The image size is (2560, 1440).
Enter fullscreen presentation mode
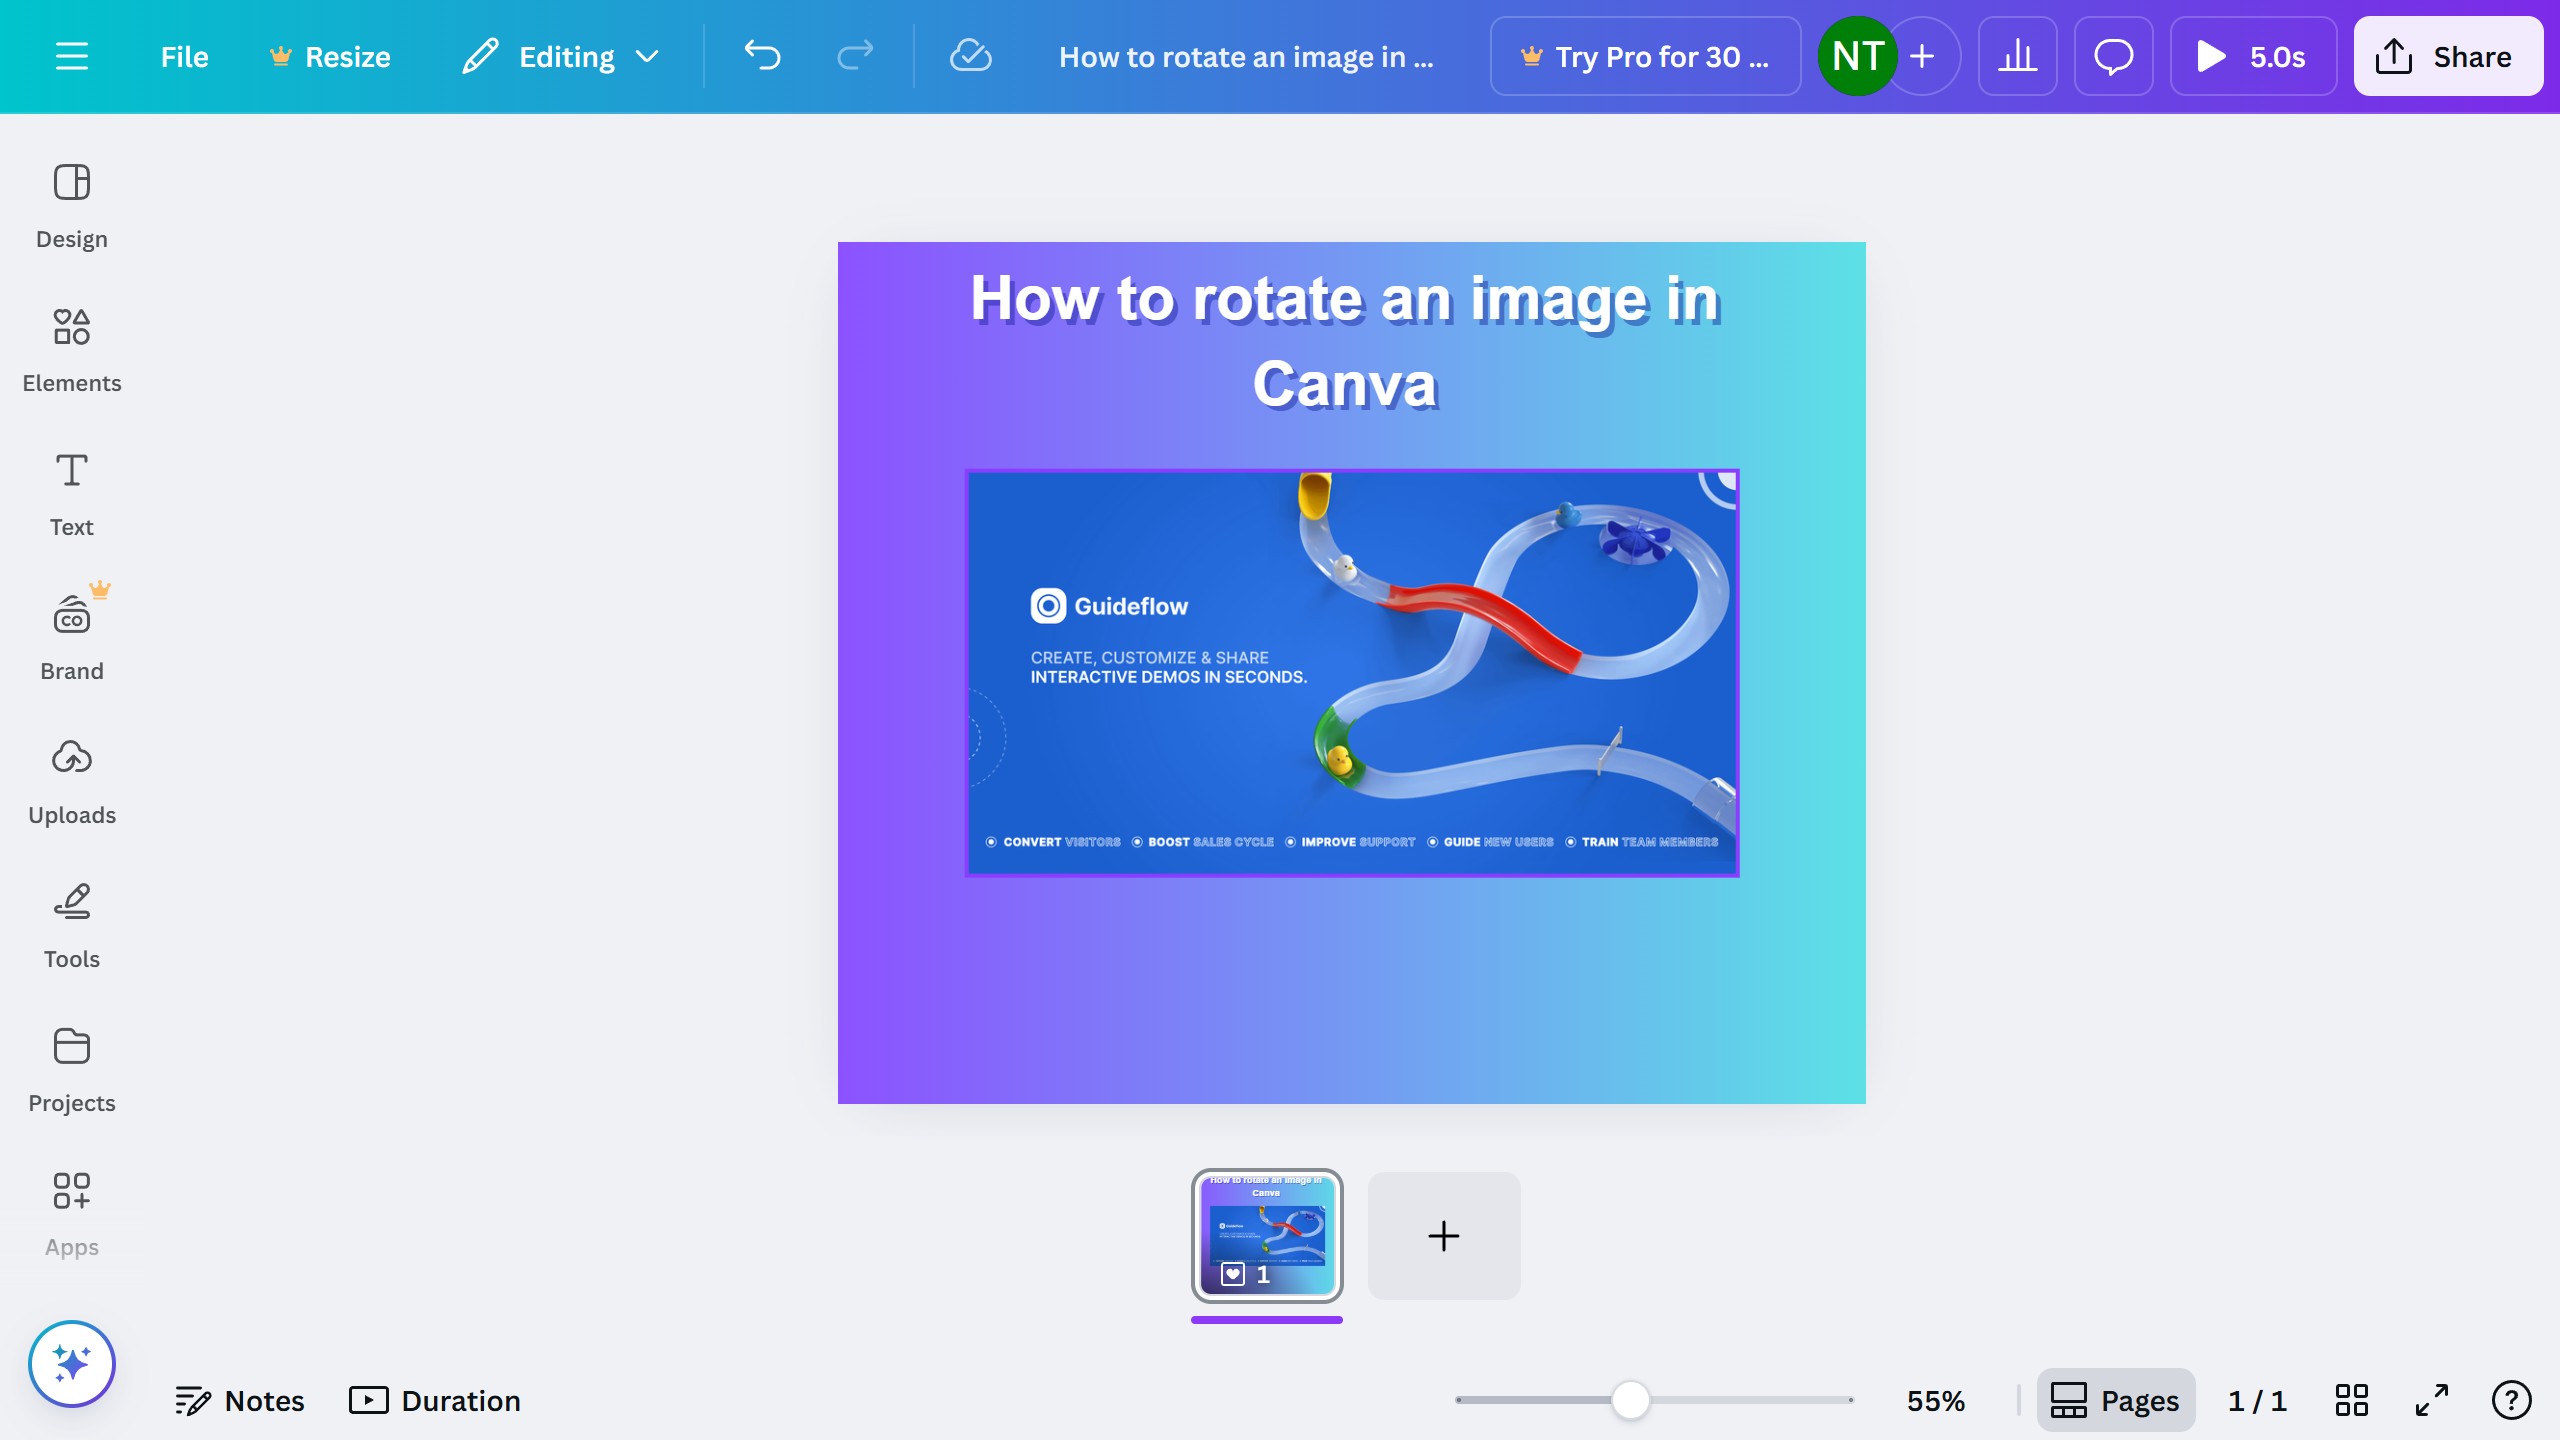coord(2431,1400)
